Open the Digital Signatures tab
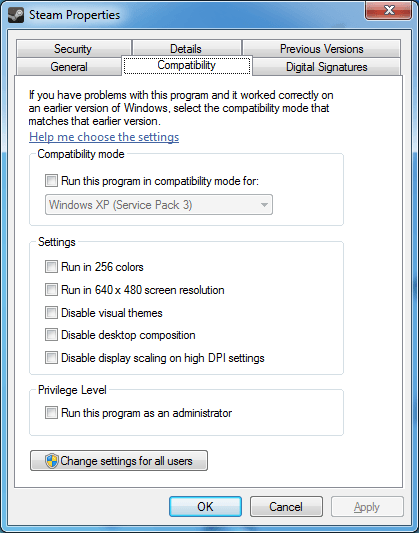Viewport: 419px width, 533px height. click(326, 67)
